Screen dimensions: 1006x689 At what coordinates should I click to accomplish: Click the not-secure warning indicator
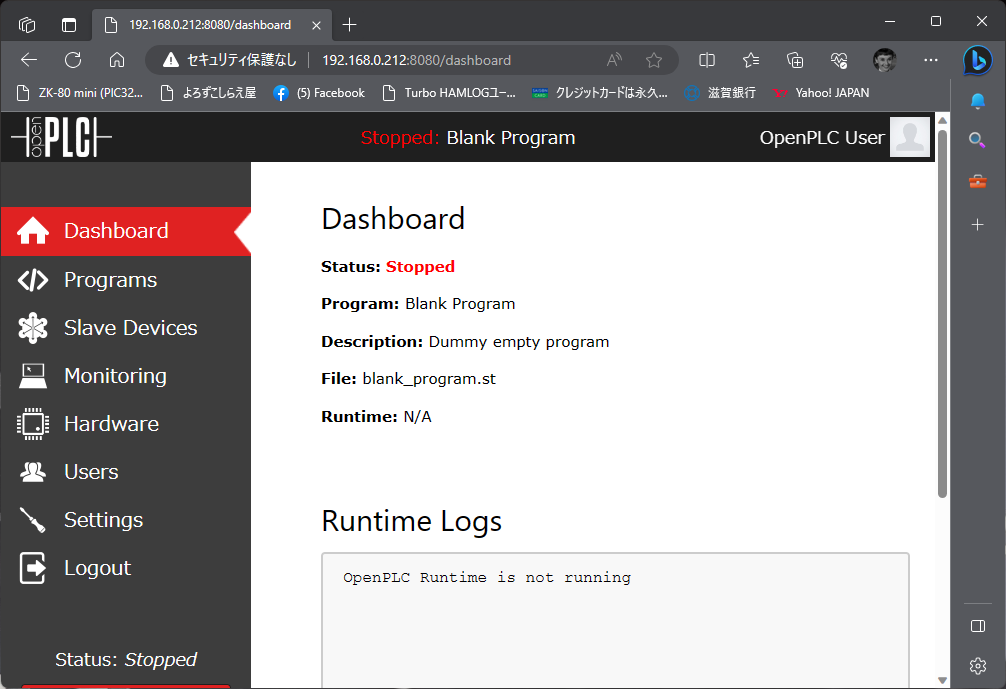pos(230,60)
